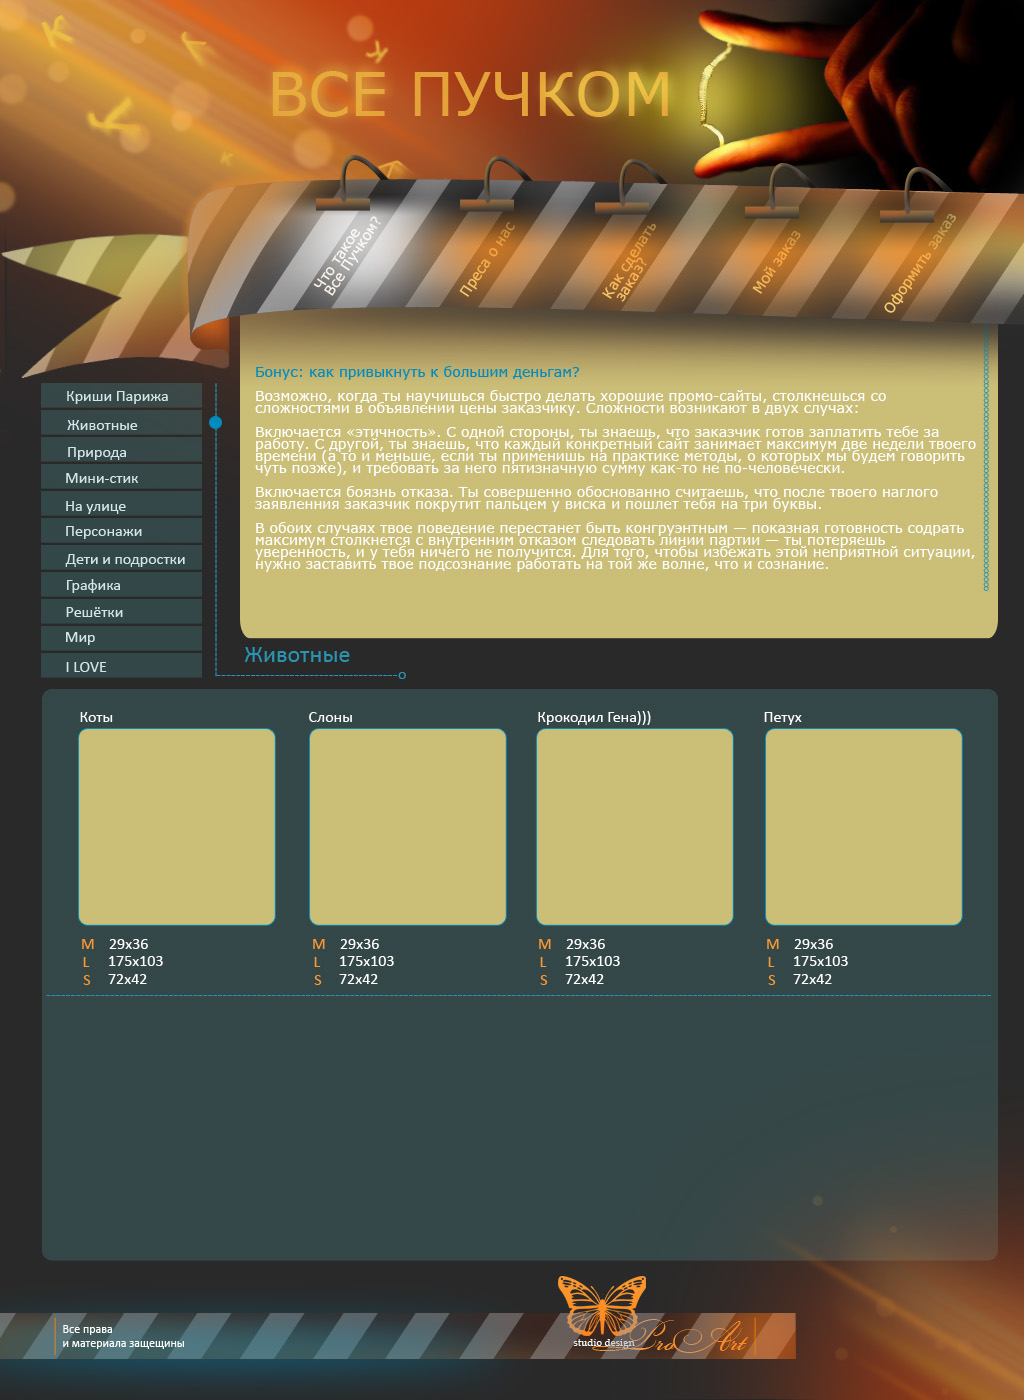Click the article heading 'Бонус: как привыкнуть к большим деньгам?'
The width and height of the screenshot is (1024, 1400).
417,372
